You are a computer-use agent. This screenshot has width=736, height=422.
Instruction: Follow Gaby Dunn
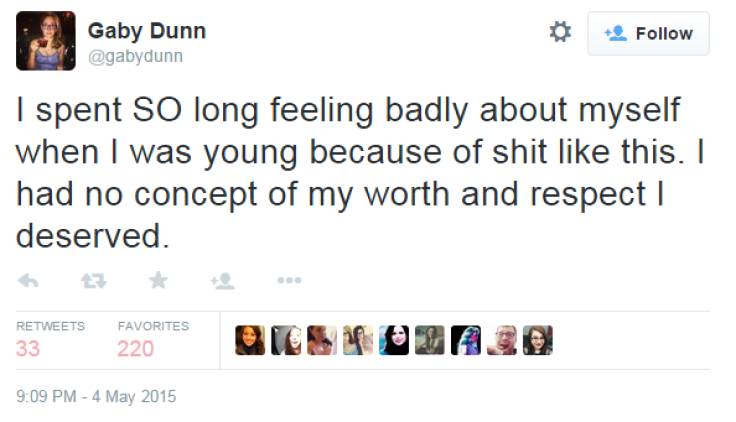click(648, 33)
